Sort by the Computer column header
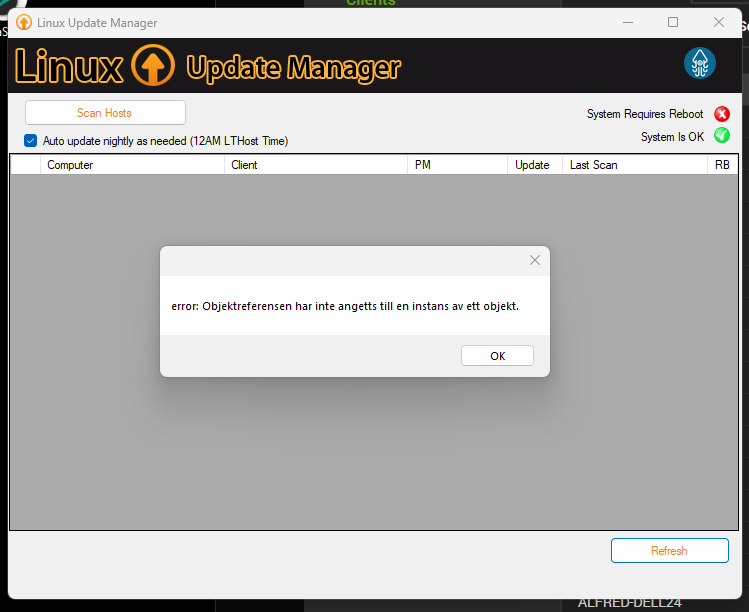Image resolution: width=749 pixels, height=612 pixels. click(x=132, y=165)
